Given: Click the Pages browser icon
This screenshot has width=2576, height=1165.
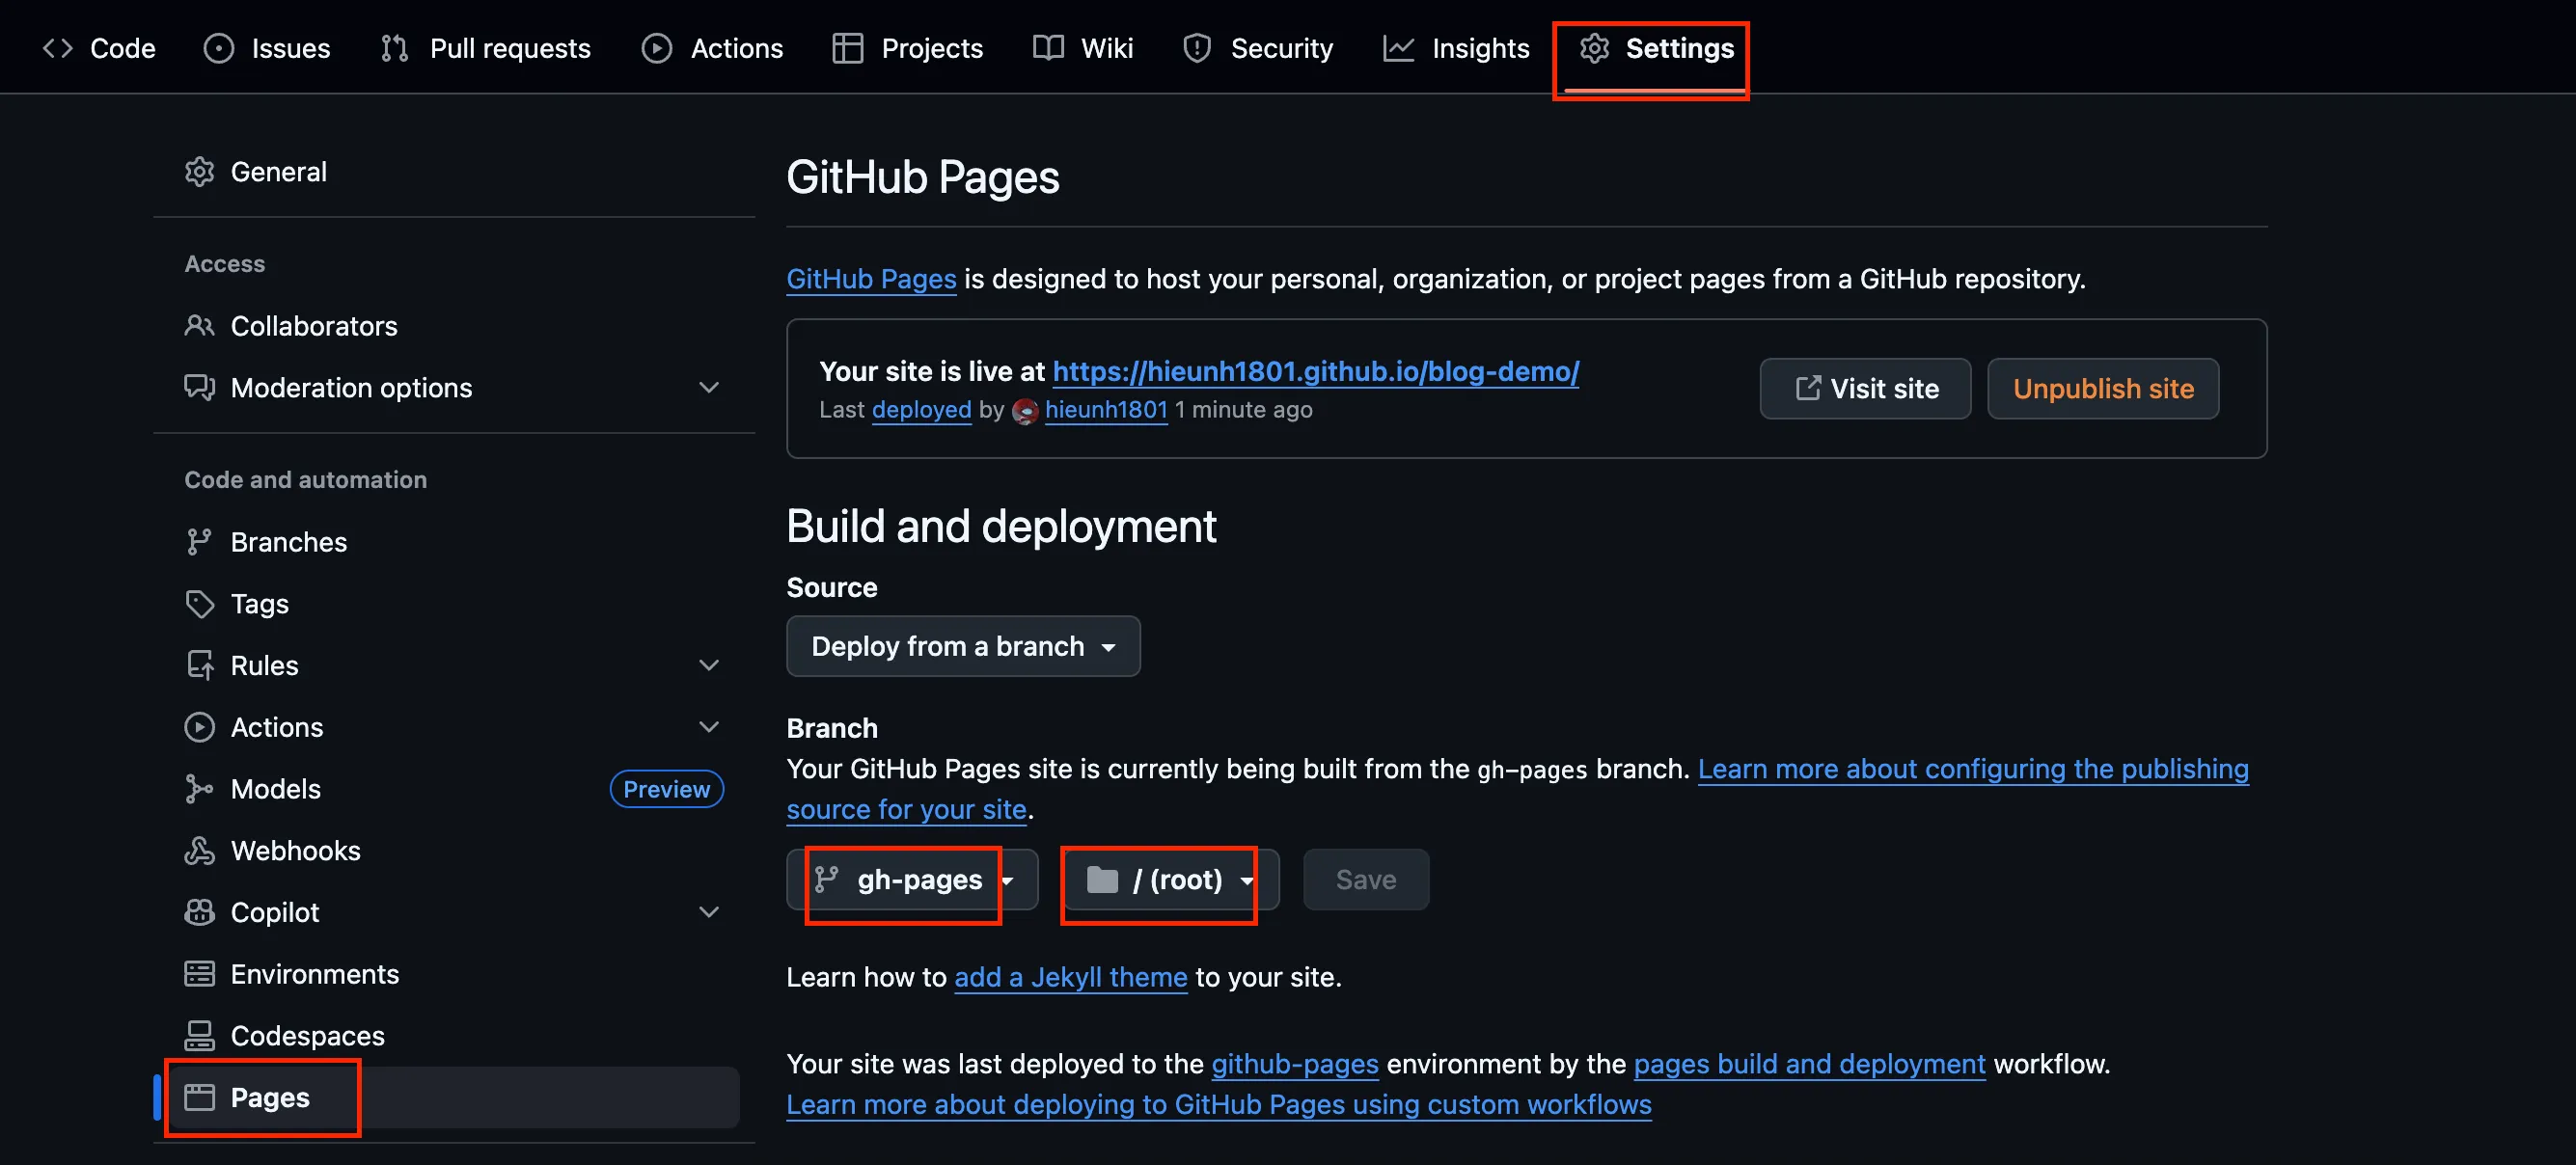Looking at the screenshot, I should tap(199, 1098).
